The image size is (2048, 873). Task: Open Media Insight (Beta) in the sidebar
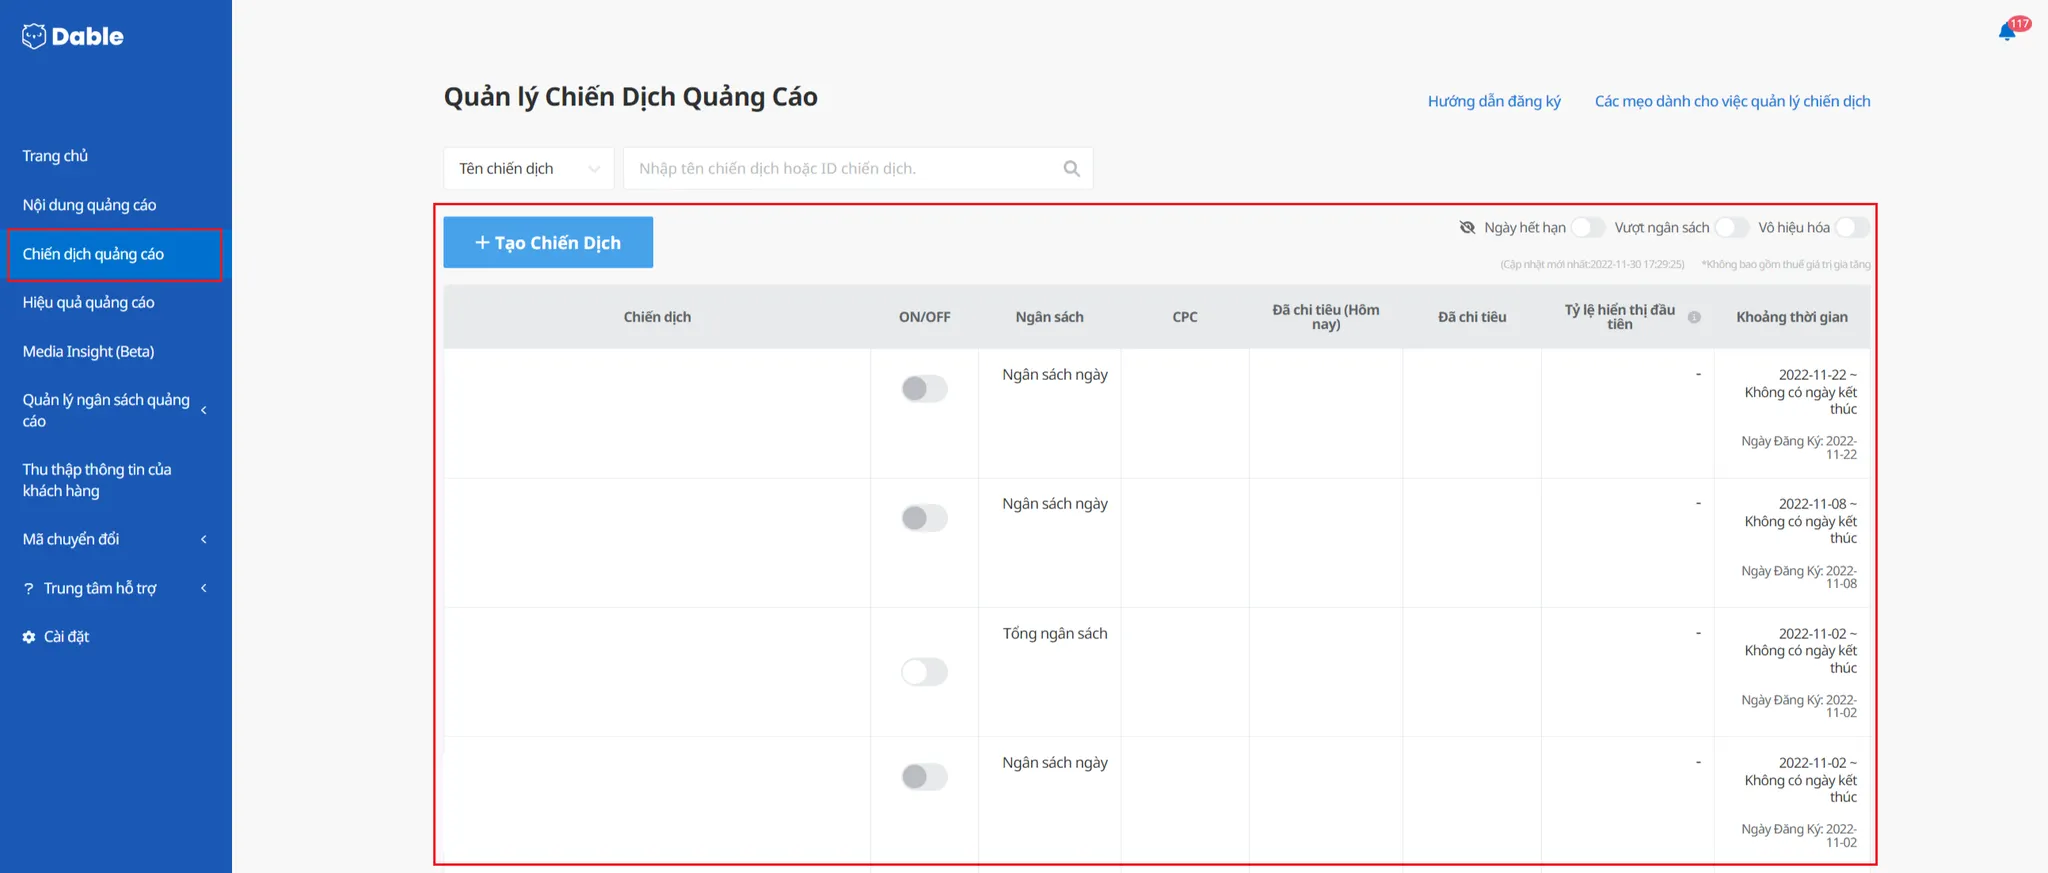(x=88, y=351)
